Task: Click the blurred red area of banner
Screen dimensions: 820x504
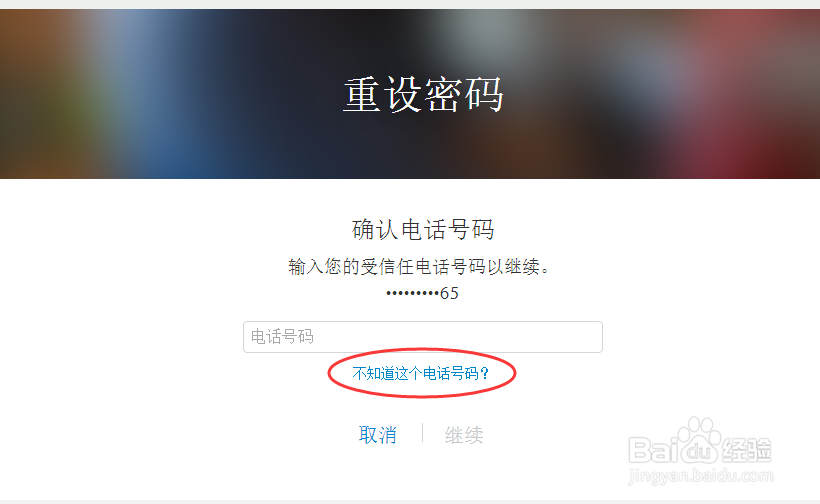Action: (x=758, y=105)
